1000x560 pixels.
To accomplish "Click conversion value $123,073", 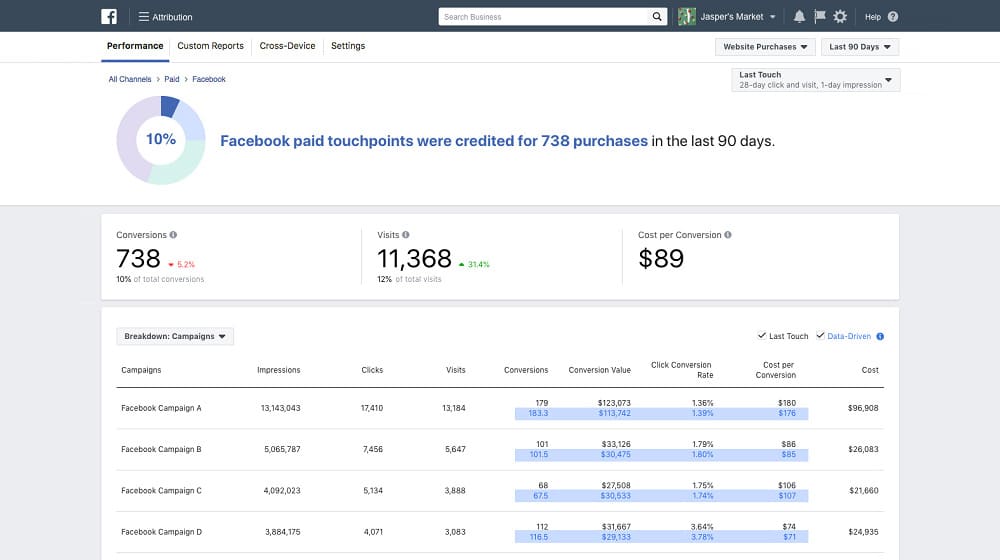I will coord(614,403).
